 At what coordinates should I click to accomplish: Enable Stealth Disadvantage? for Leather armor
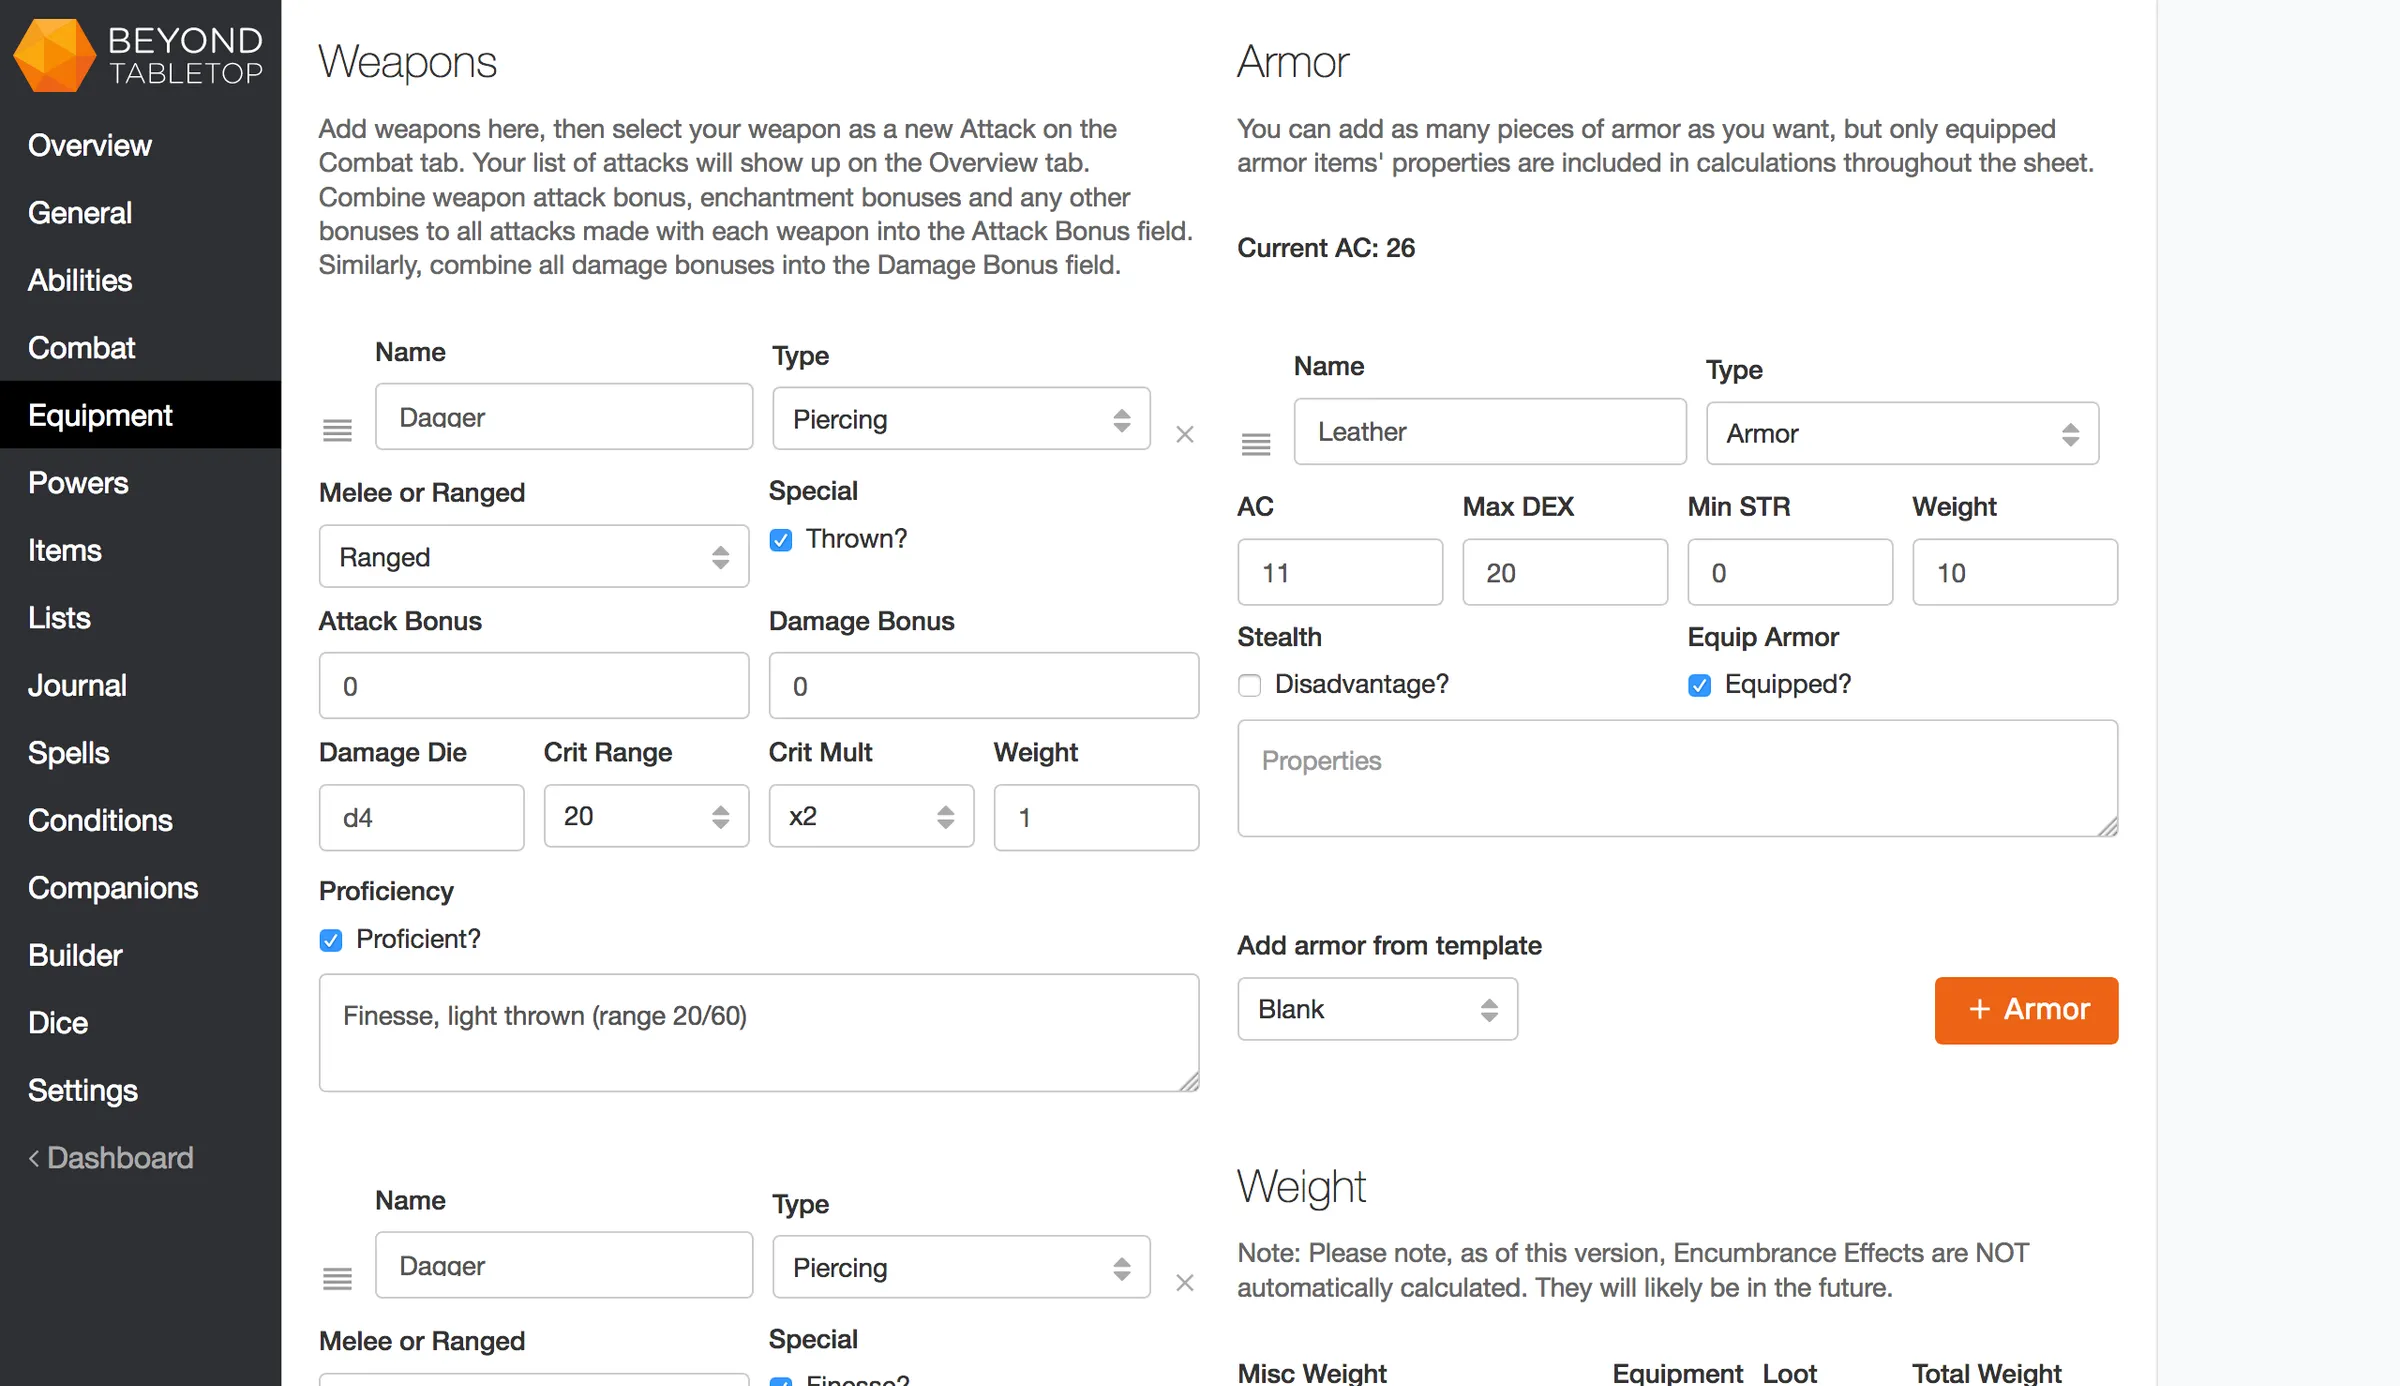coord(1249,686)
